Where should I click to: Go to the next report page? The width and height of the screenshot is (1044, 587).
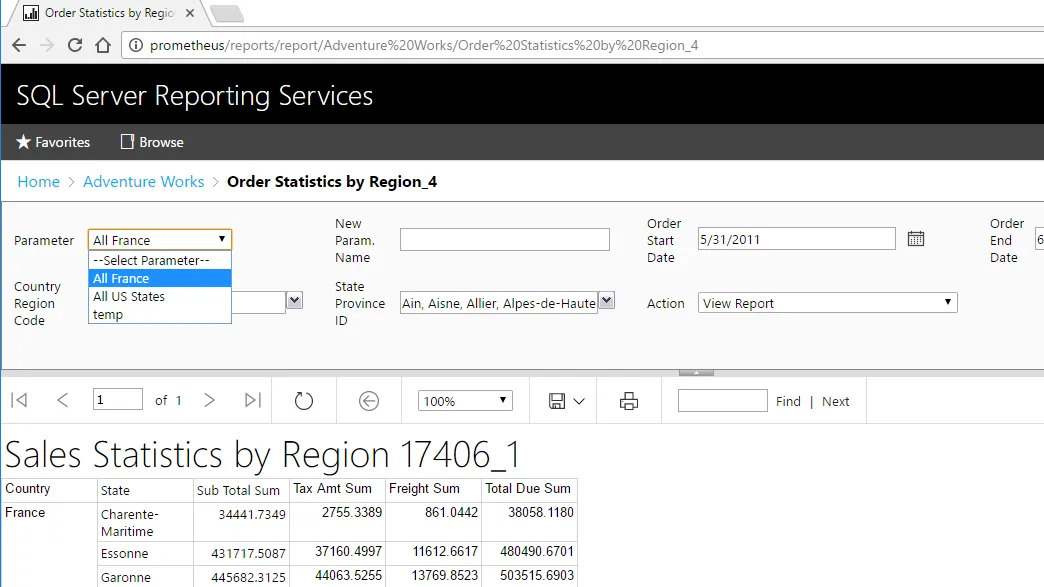point(209,401)
